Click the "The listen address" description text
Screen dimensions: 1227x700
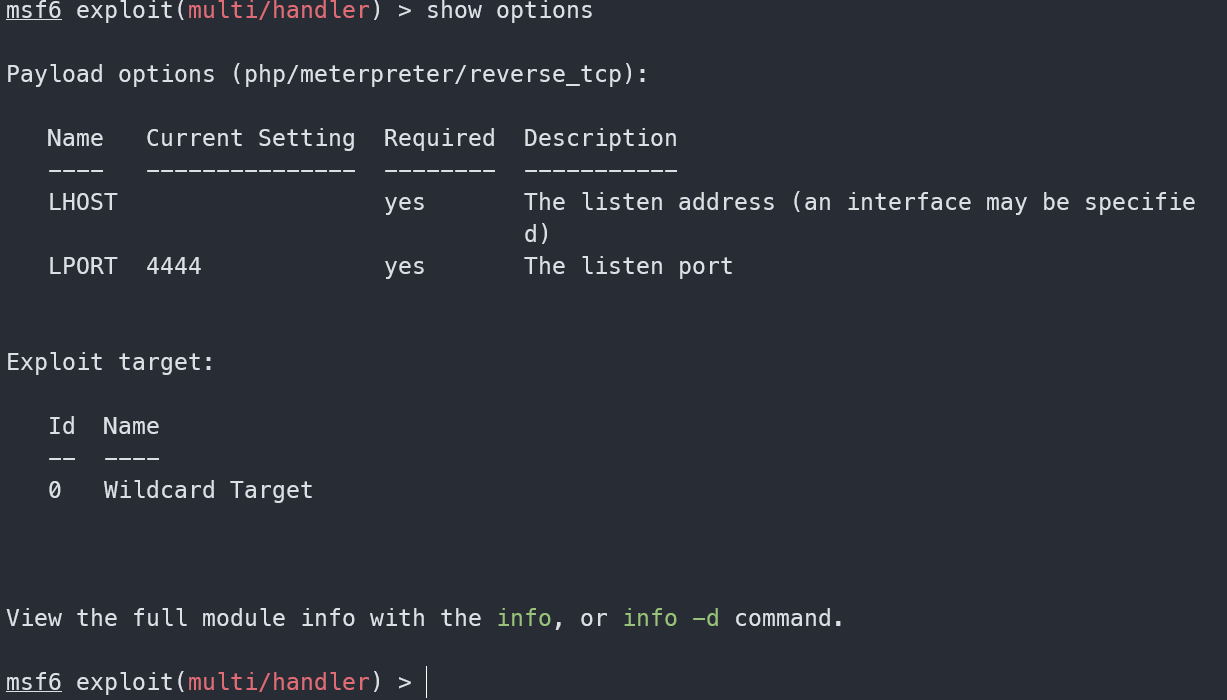649,202
